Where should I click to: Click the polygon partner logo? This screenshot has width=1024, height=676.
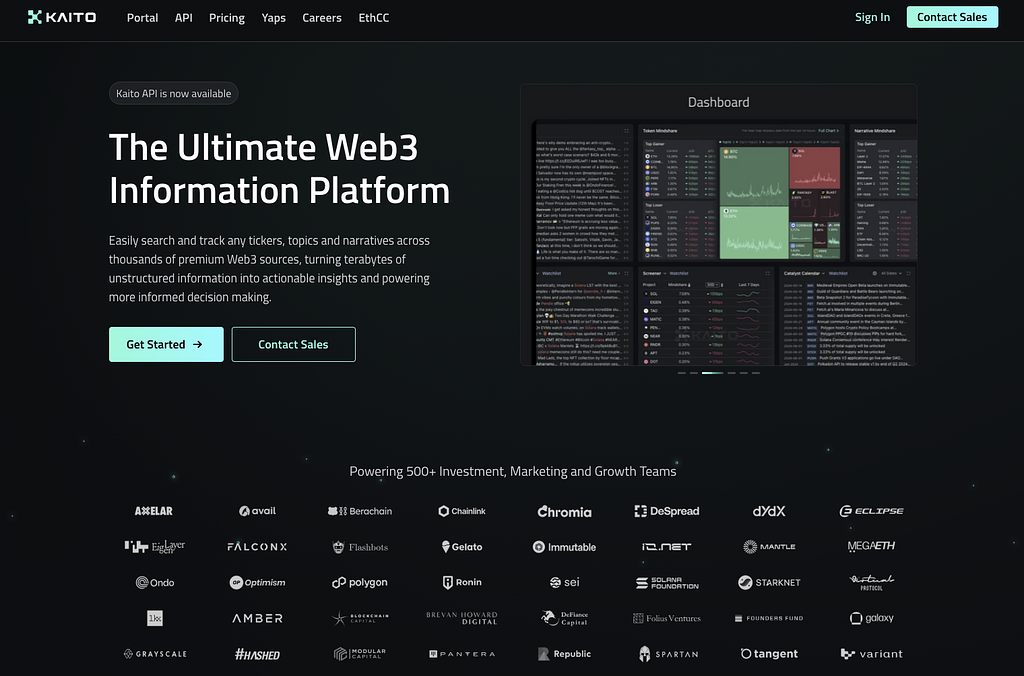(x=359, y=582)
